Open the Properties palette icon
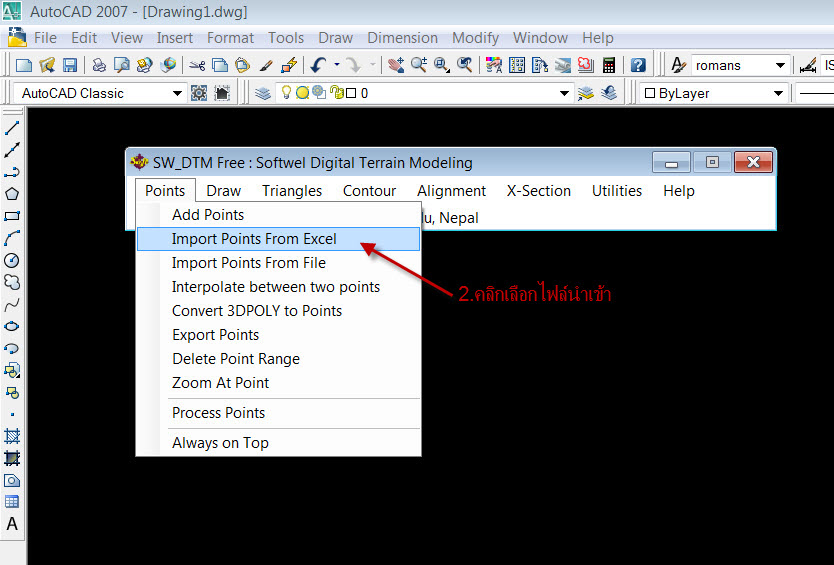Image resolution: width=834 pixels, height=565 pixels. pos(494,65)
